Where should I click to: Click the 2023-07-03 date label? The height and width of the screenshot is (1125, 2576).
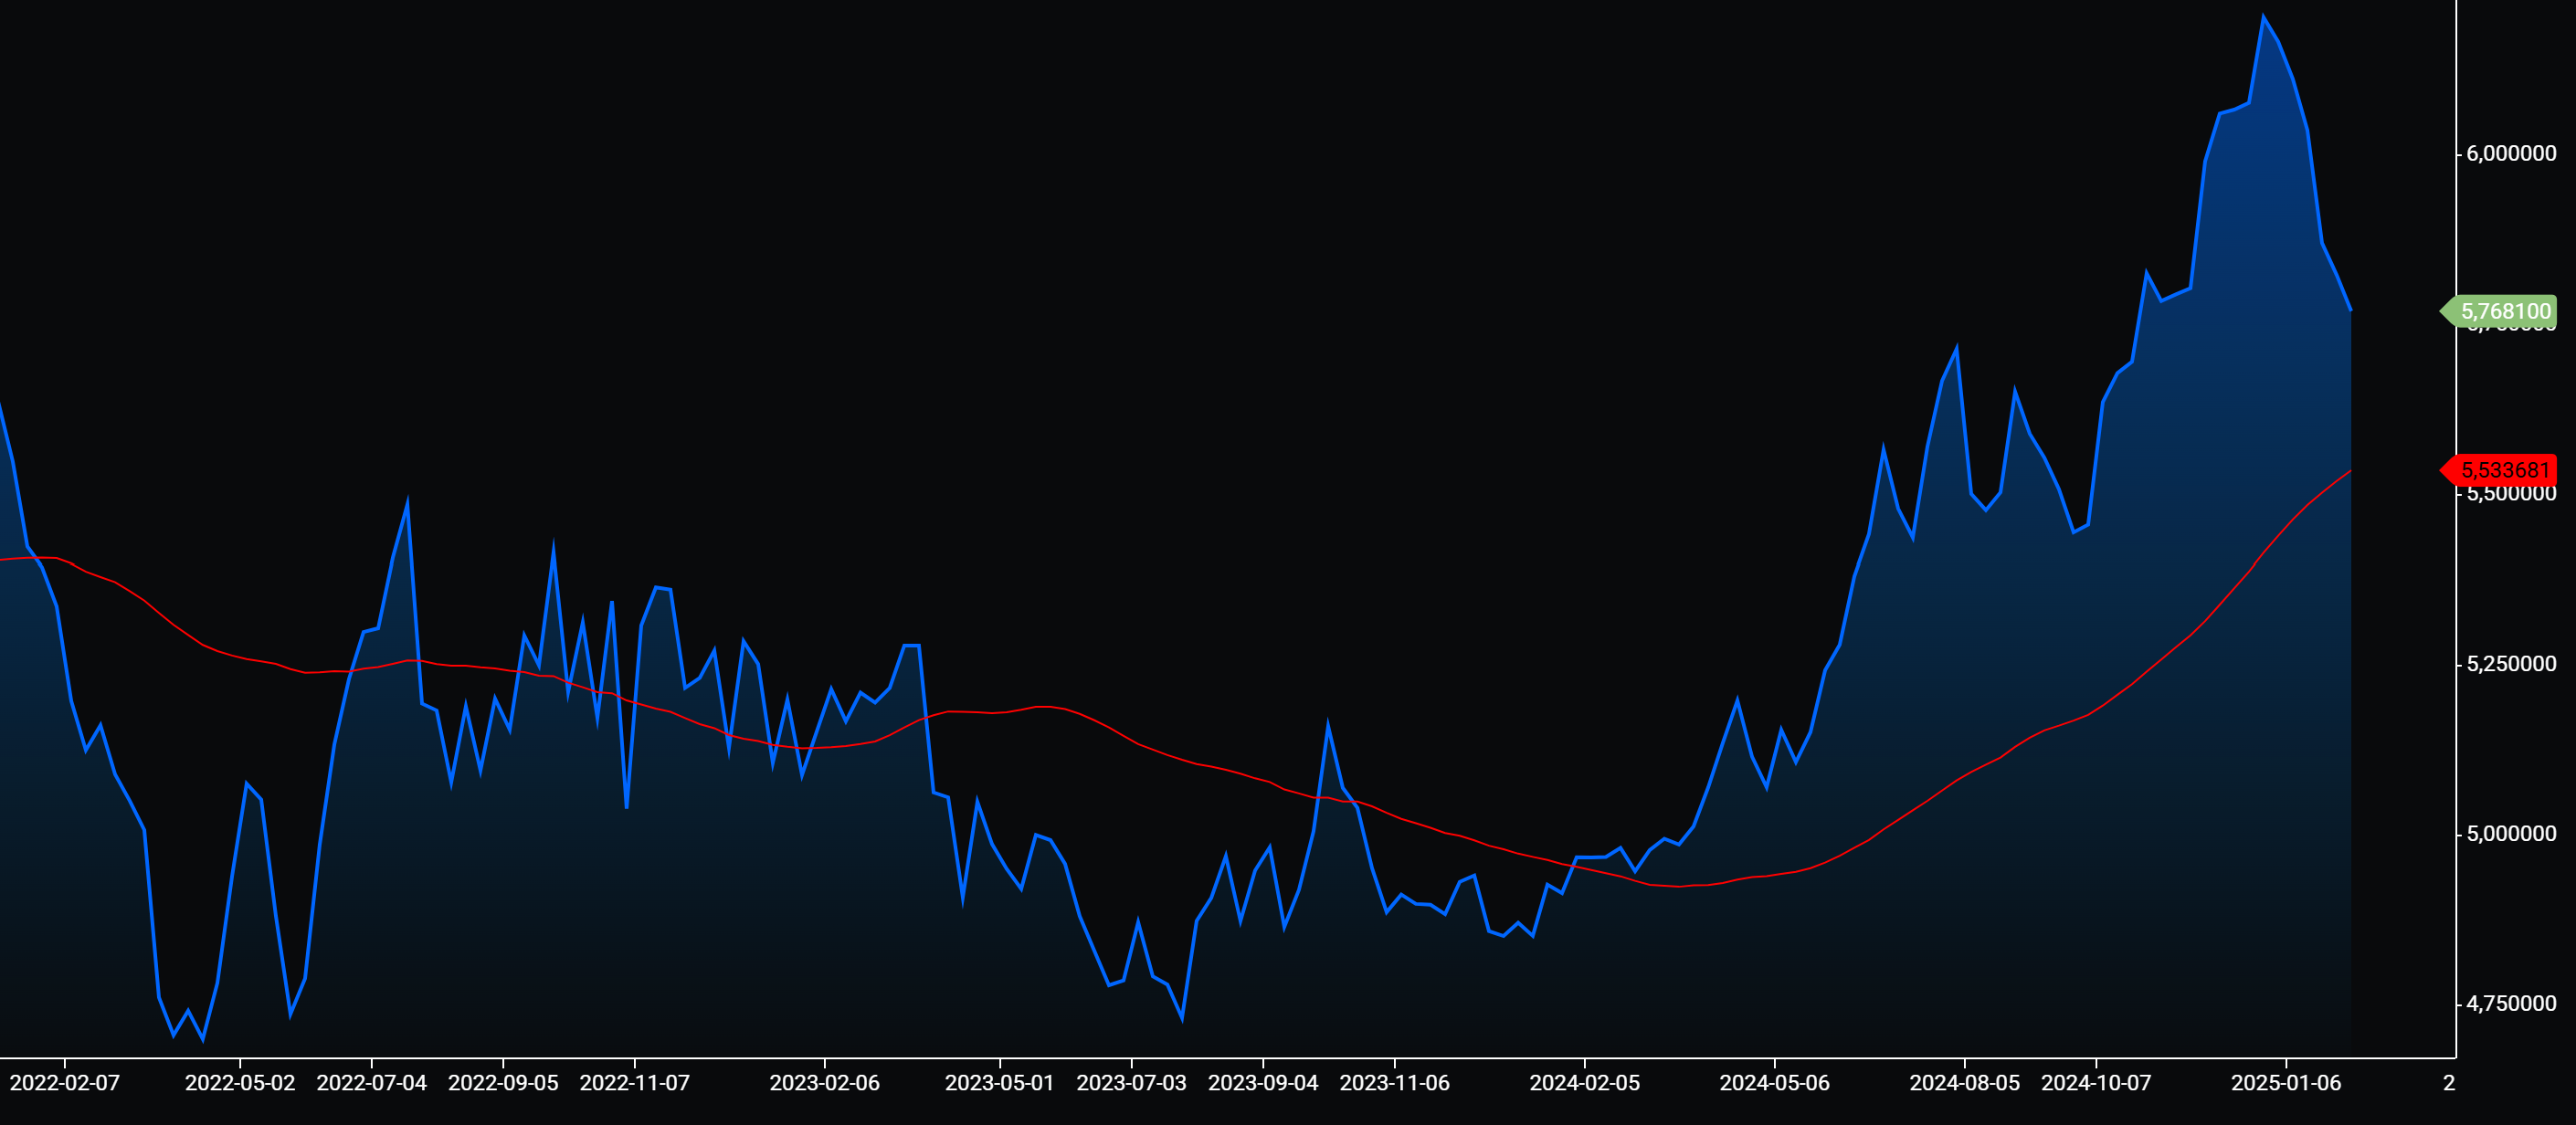tap(1132, 1083)
